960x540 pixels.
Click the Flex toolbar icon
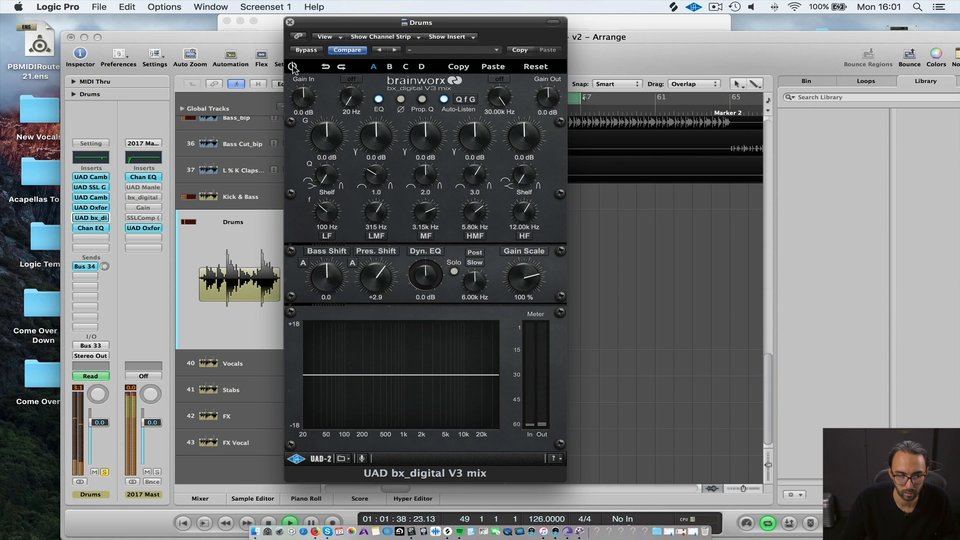click(261, 57)
